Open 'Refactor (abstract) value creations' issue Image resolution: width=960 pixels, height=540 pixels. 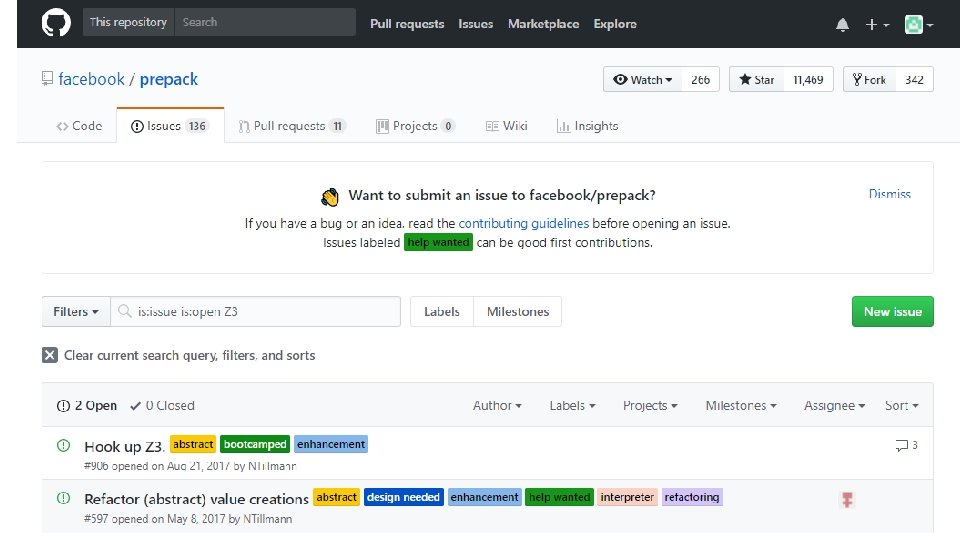click(197, 499)
